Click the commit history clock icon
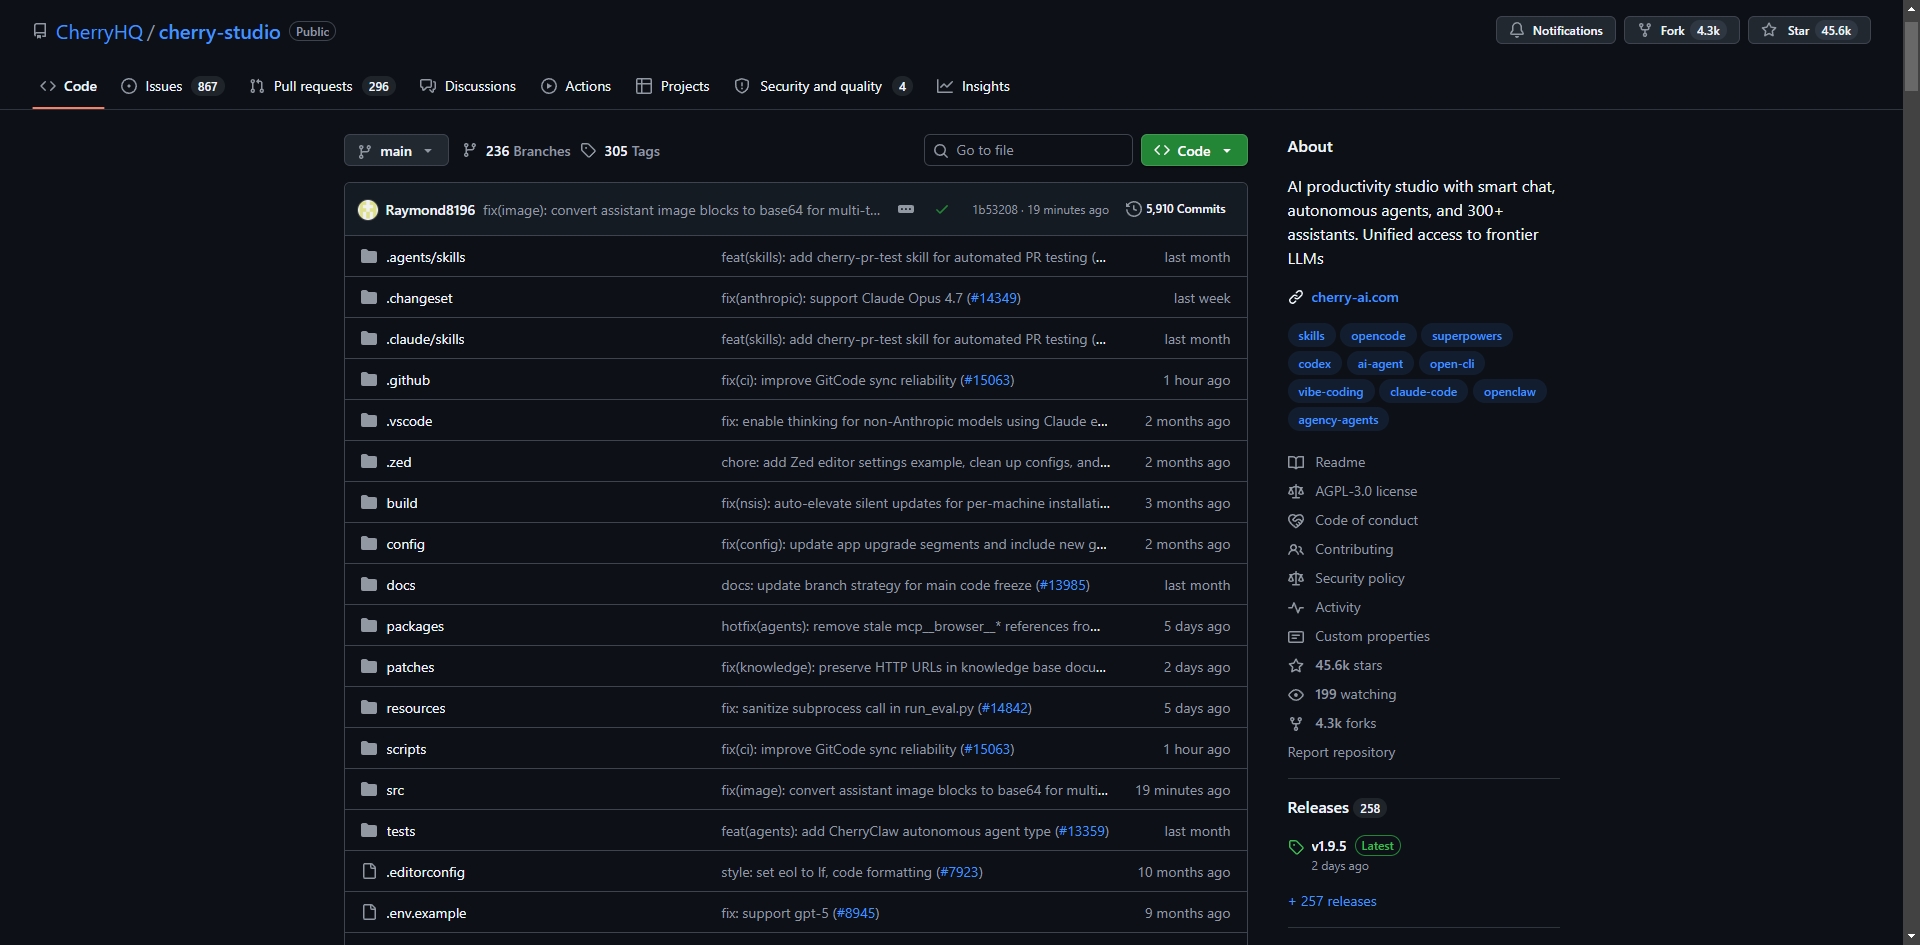The width and height of the screenshot is (1920, 945). point(1133,209)
